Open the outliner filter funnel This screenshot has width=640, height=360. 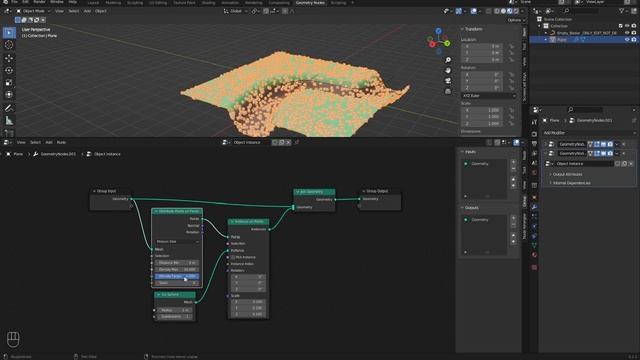coord(621,11)
